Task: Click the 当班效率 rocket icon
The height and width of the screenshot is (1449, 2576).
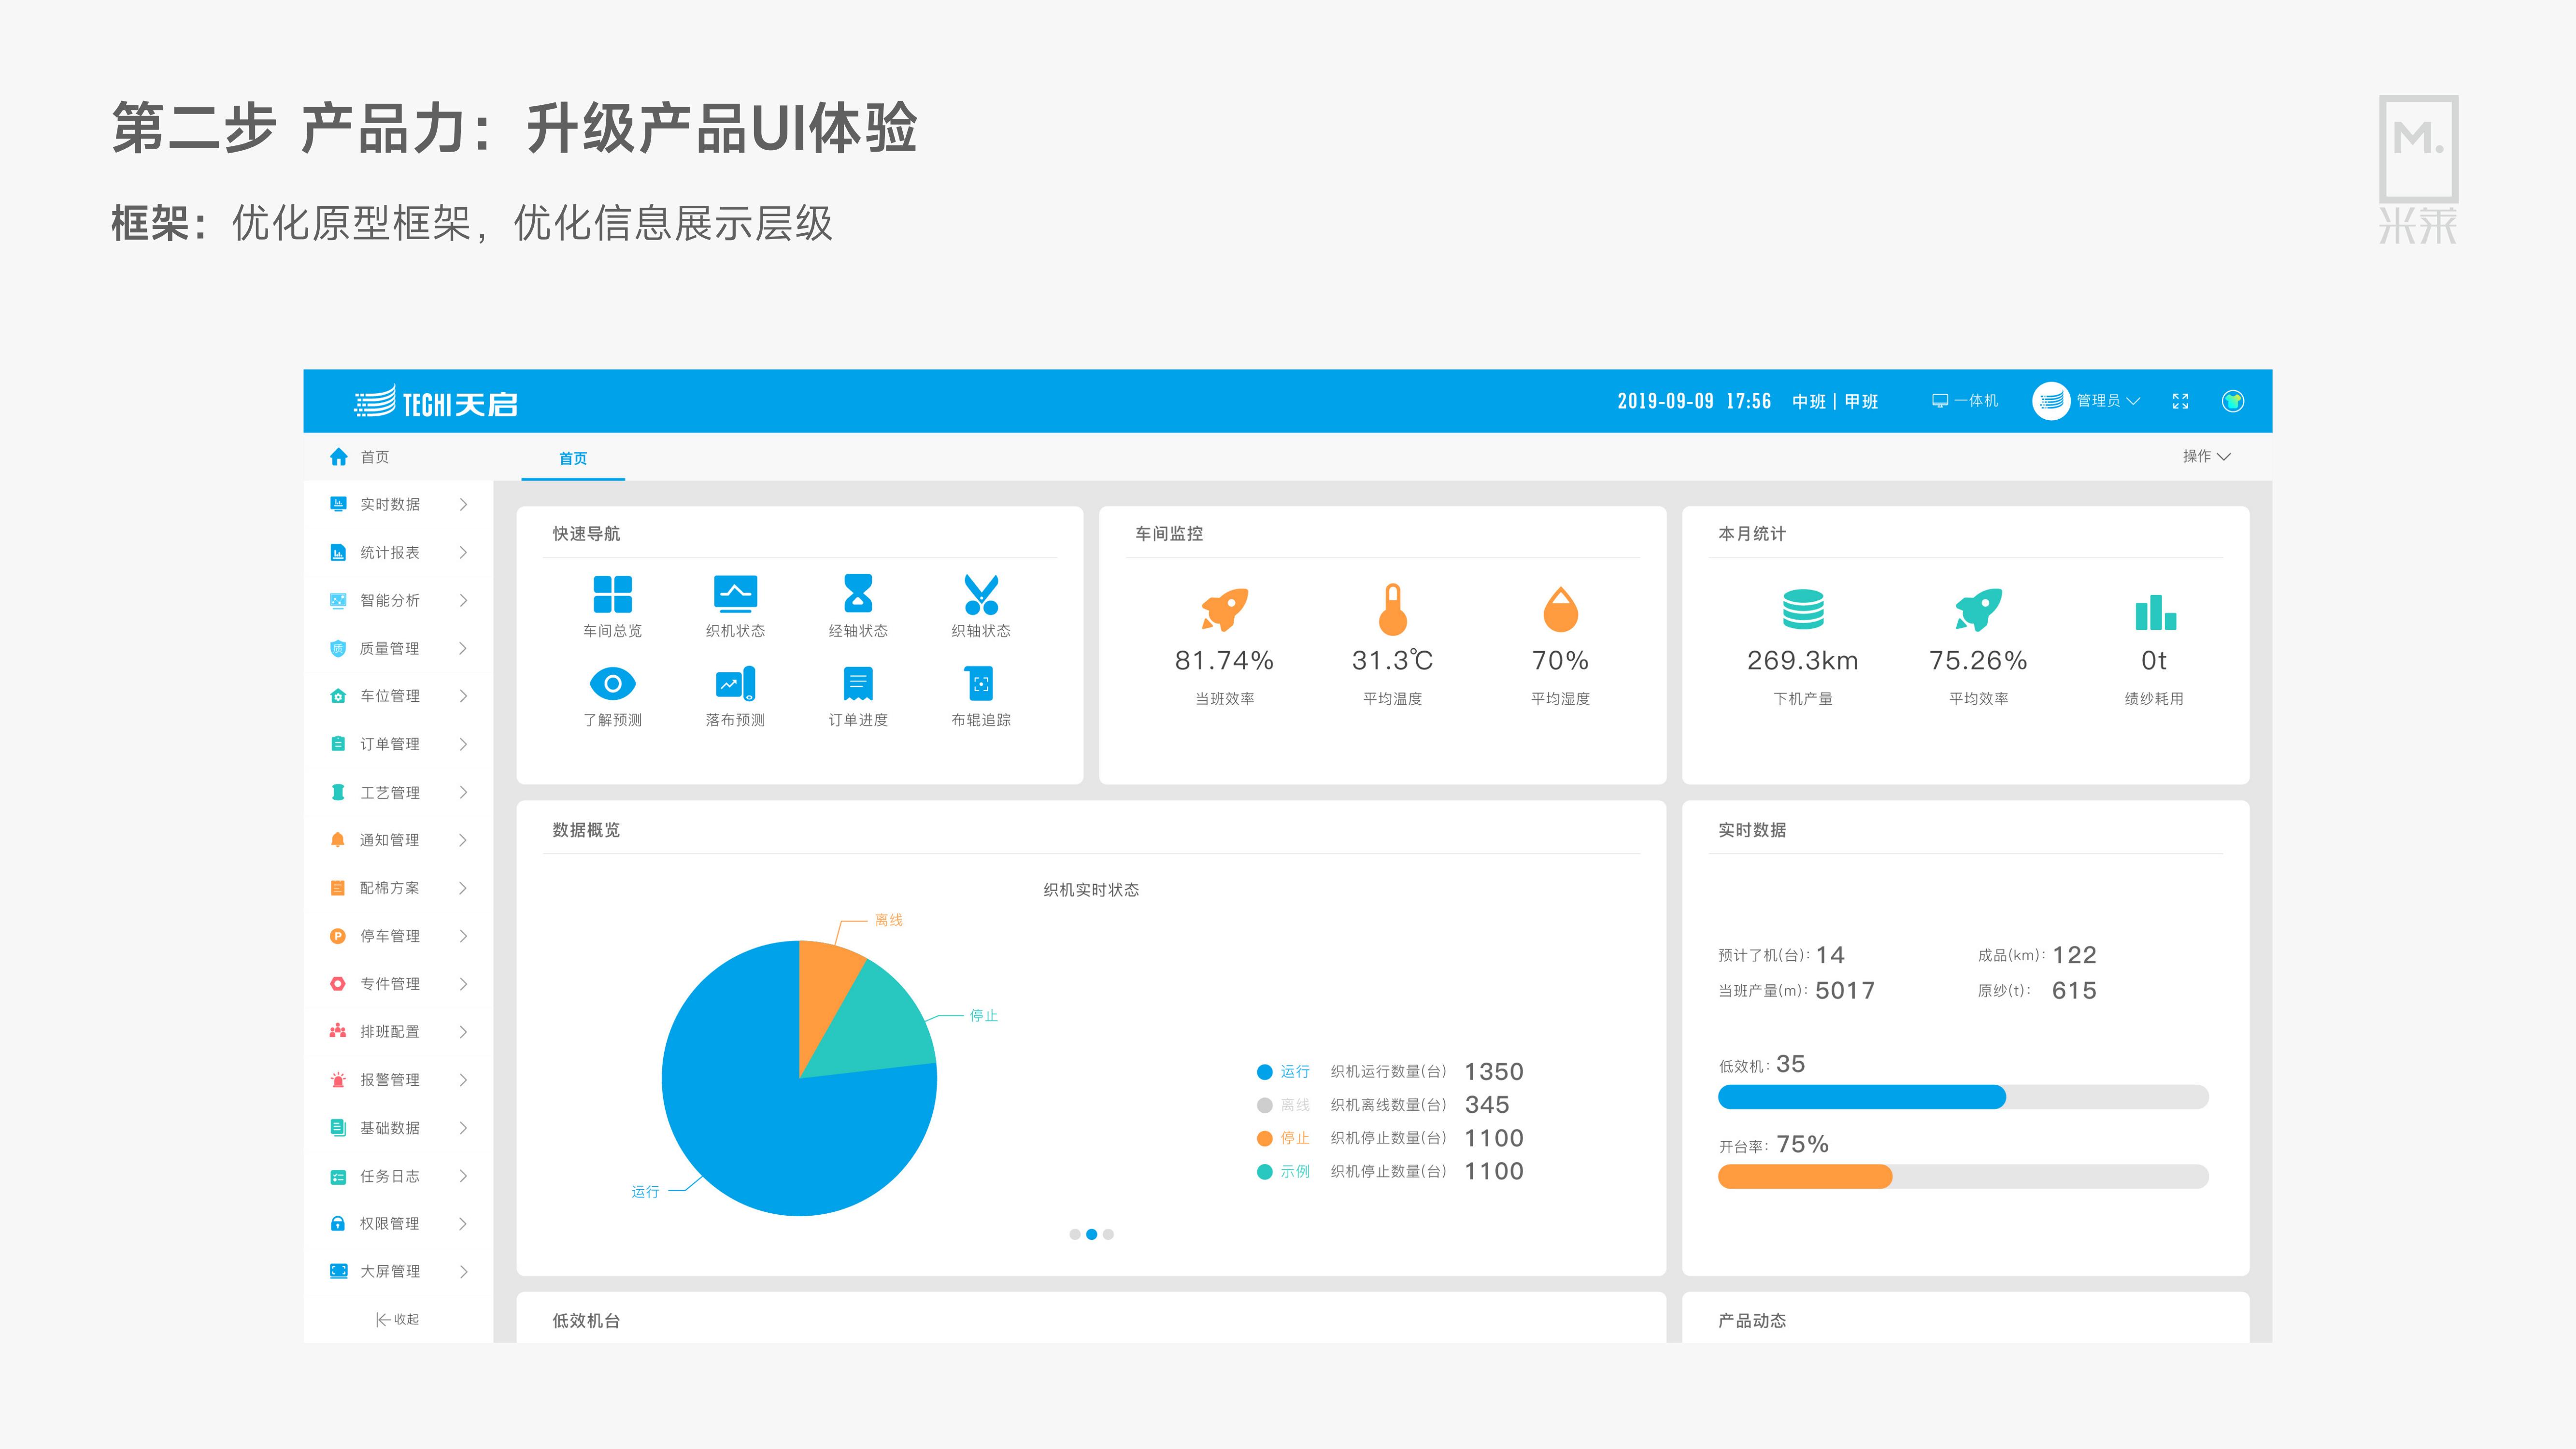Action: pyautogui.click(x=1224, y=609)
